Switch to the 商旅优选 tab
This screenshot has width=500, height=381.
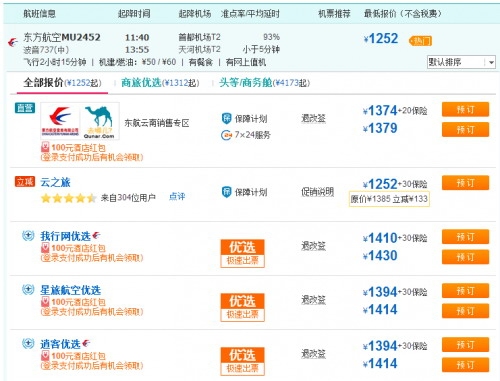[x=160, y=82]
